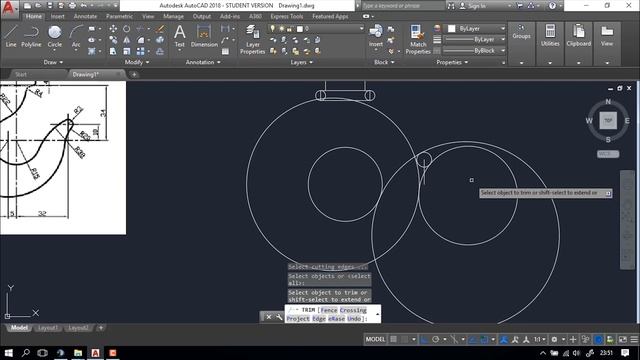The image size is (640, 360).
Task: Select the Arc tool
Action: (76, 36)
